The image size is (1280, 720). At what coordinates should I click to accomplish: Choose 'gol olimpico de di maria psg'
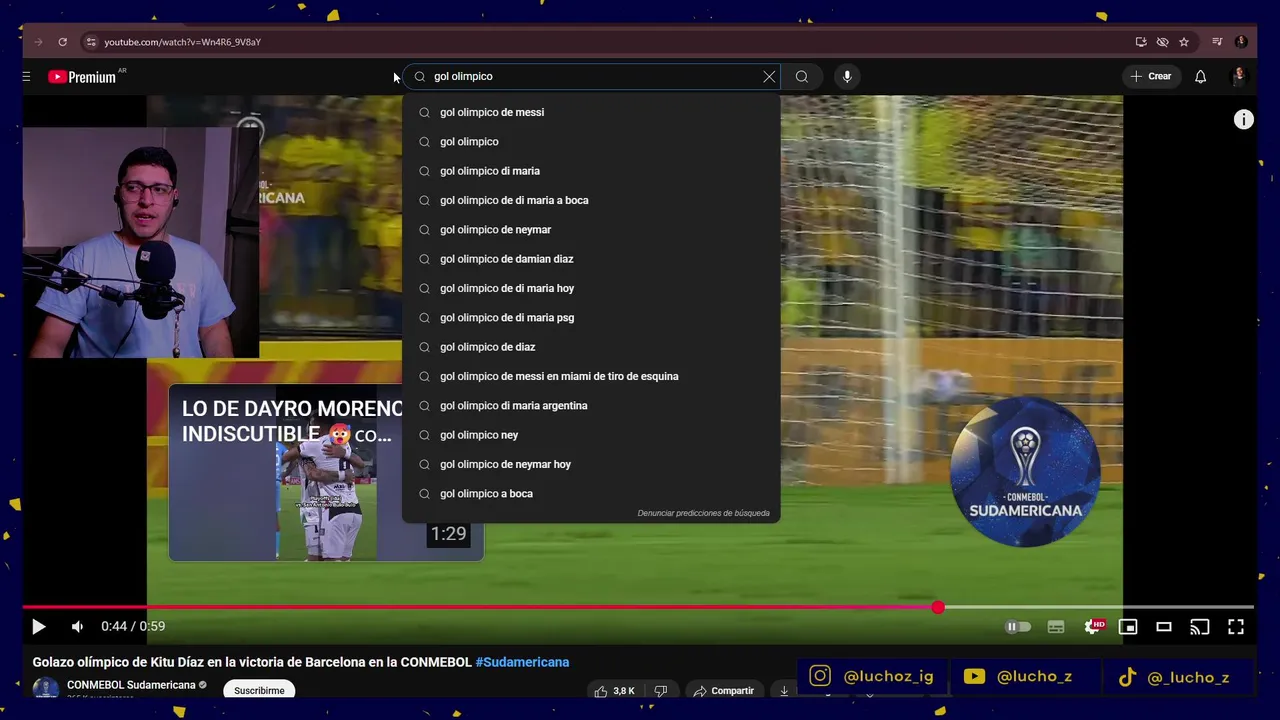pyautogui.click(x=591, y=317)
